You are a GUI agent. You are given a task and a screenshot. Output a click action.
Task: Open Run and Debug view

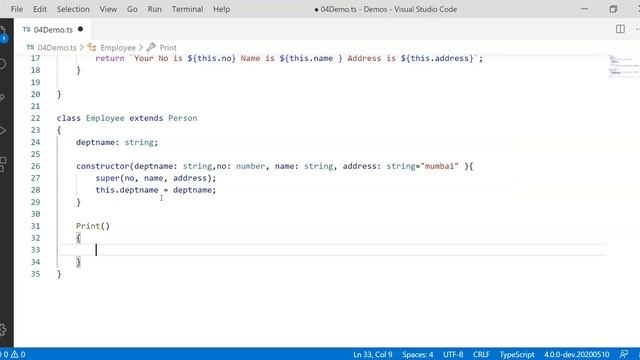click(x=3, y=131)
